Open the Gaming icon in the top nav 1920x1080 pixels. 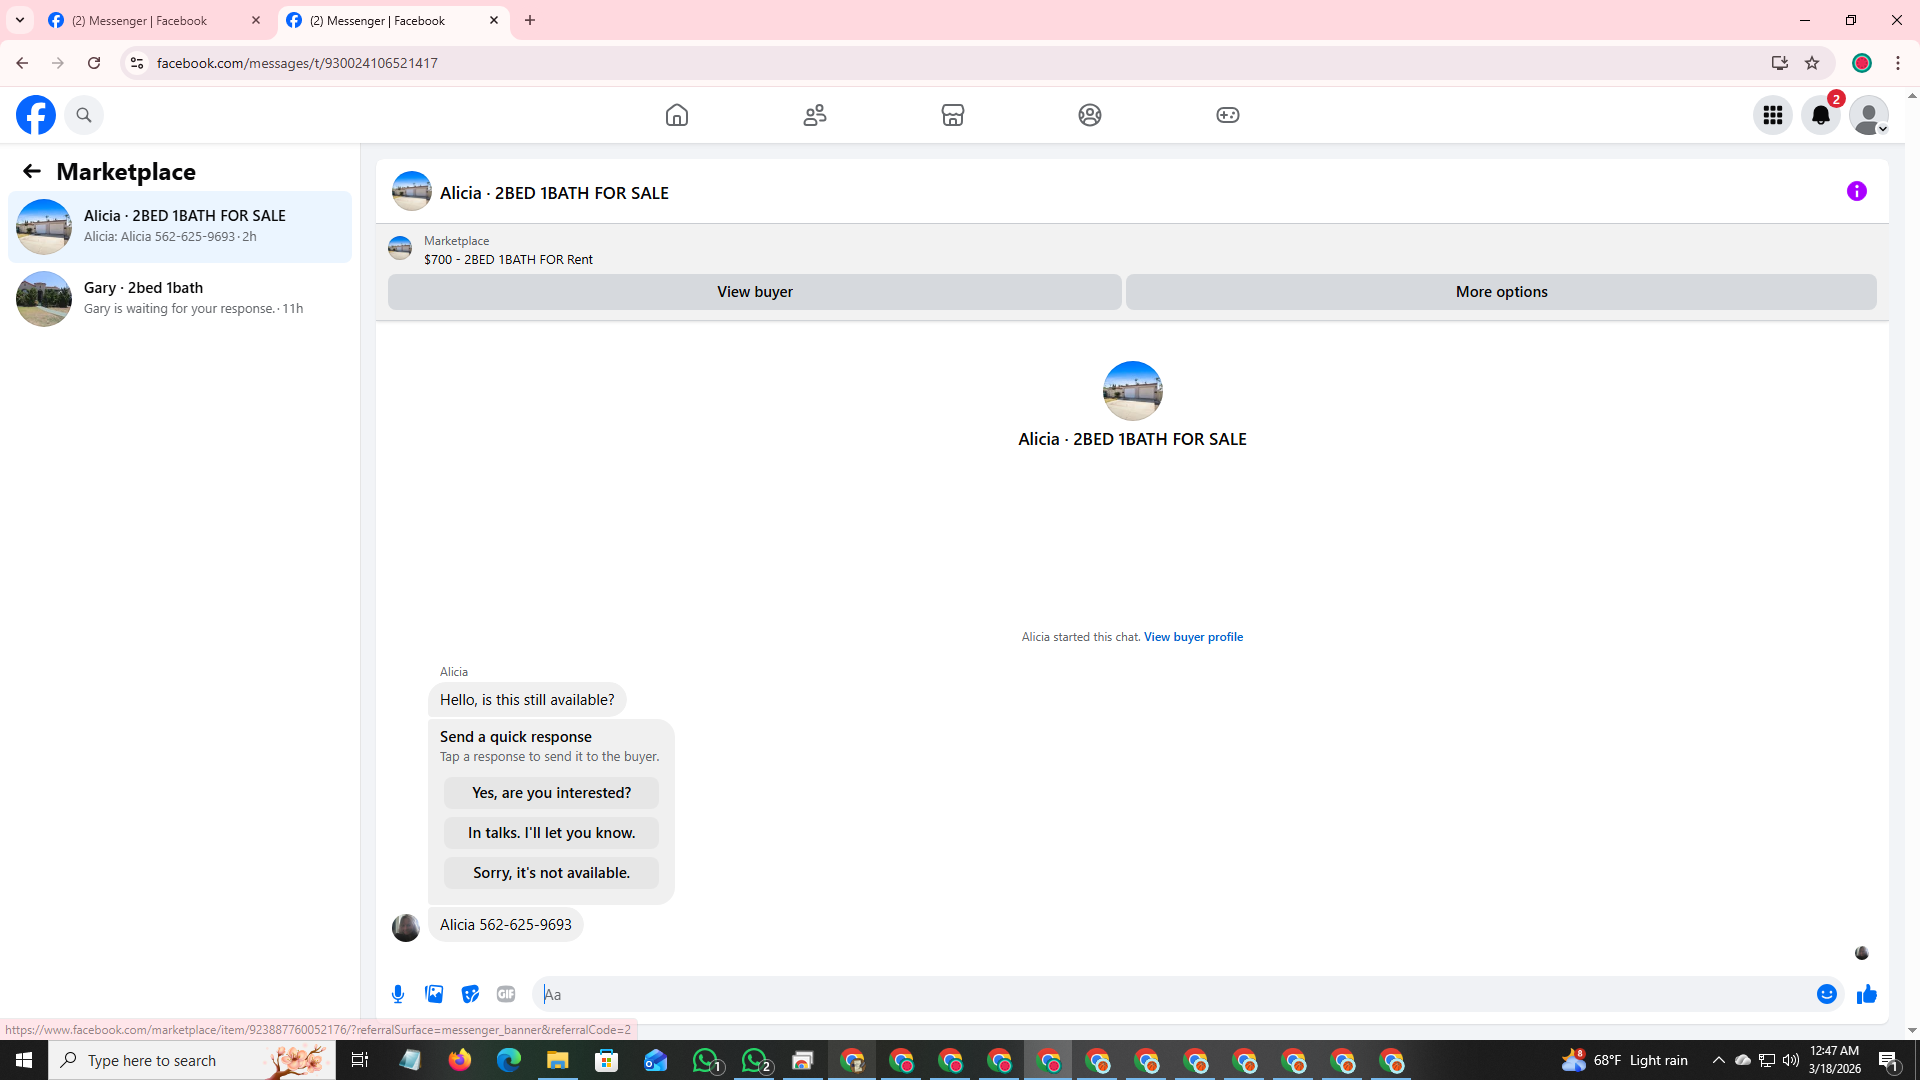point(1228,115)
